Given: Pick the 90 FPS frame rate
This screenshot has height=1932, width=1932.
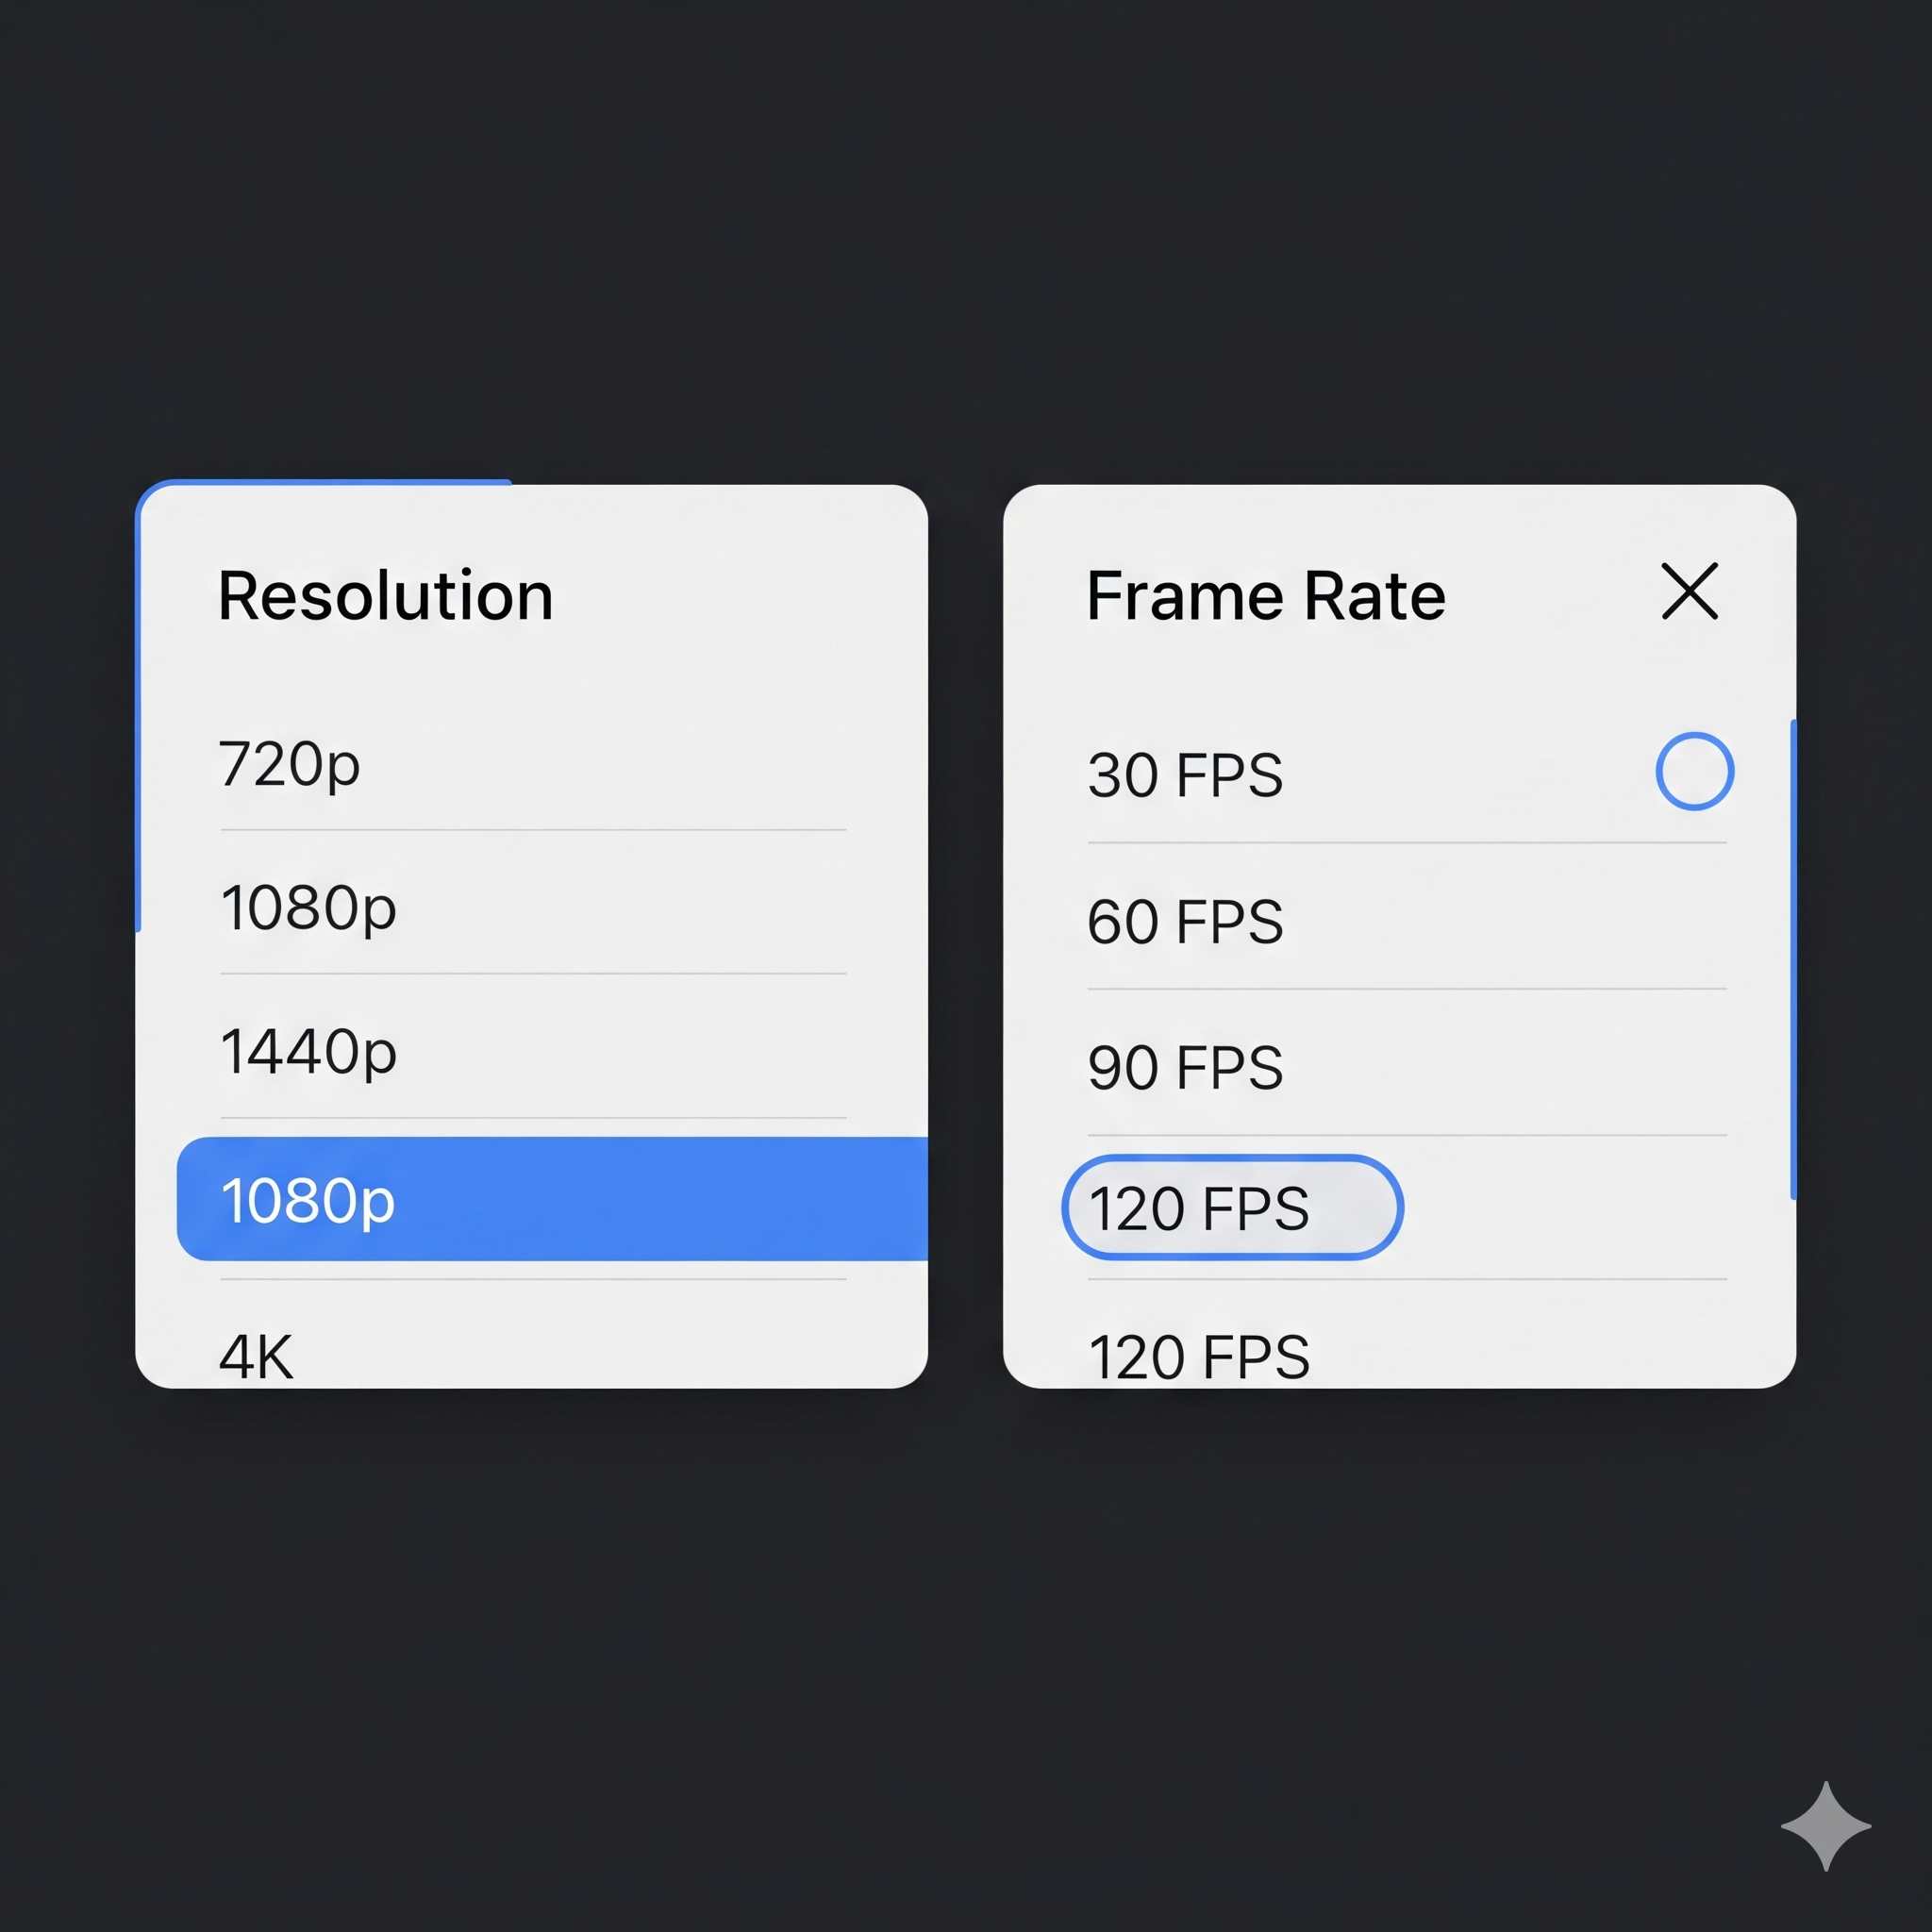Looking at the screenshot, I should pos(1185,1067).
